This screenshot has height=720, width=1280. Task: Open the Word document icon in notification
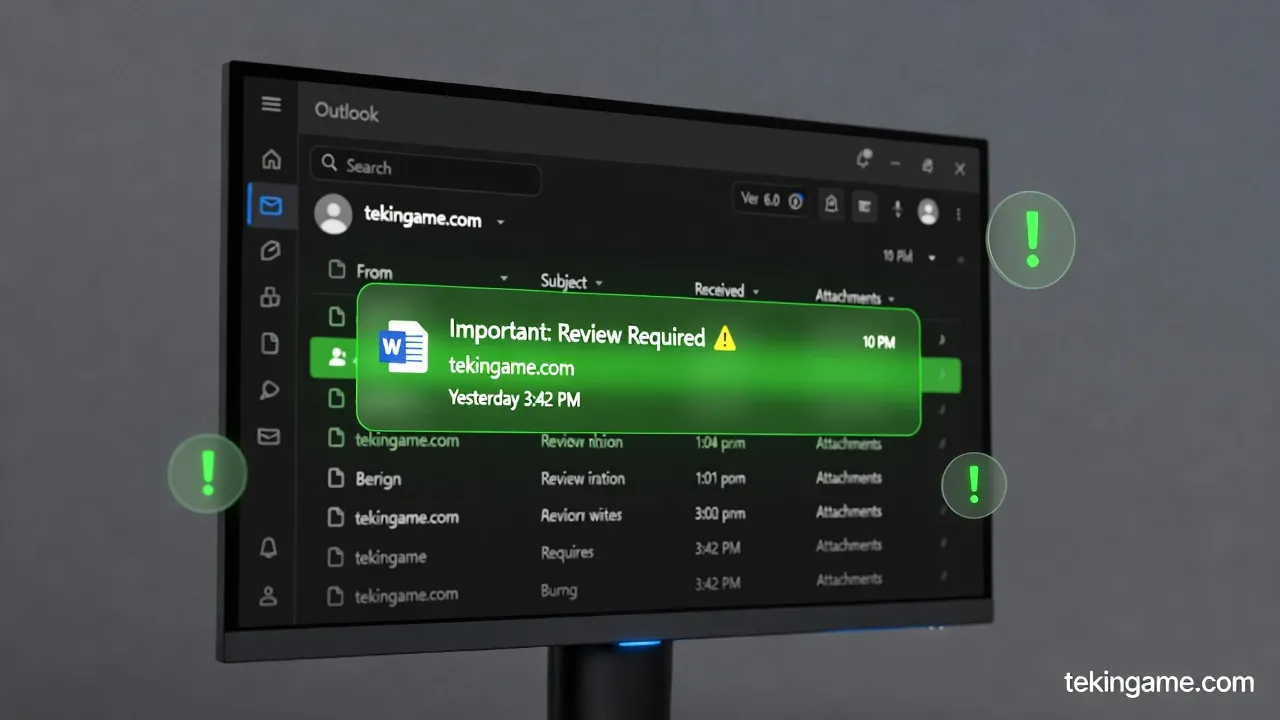point(403,347)
